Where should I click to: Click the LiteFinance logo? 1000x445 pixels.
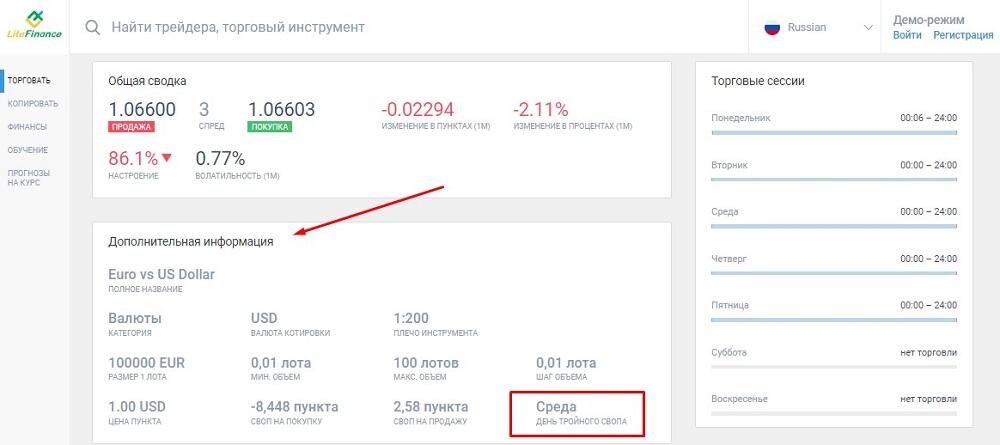[x=34, y=26]
